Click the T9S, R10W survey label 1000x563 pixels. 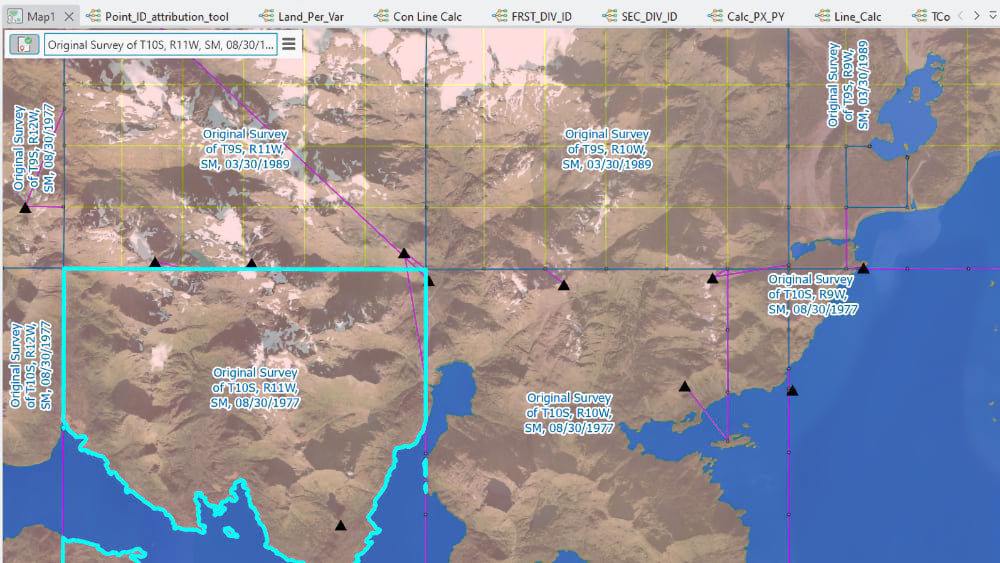click(607, 149)
